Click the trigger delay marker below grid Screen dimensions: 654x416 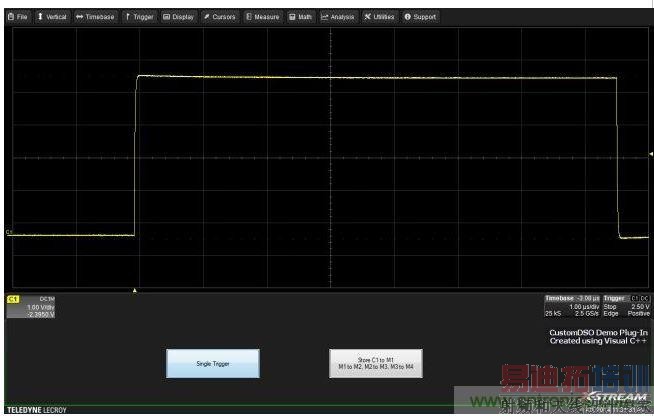pos(135,290)
